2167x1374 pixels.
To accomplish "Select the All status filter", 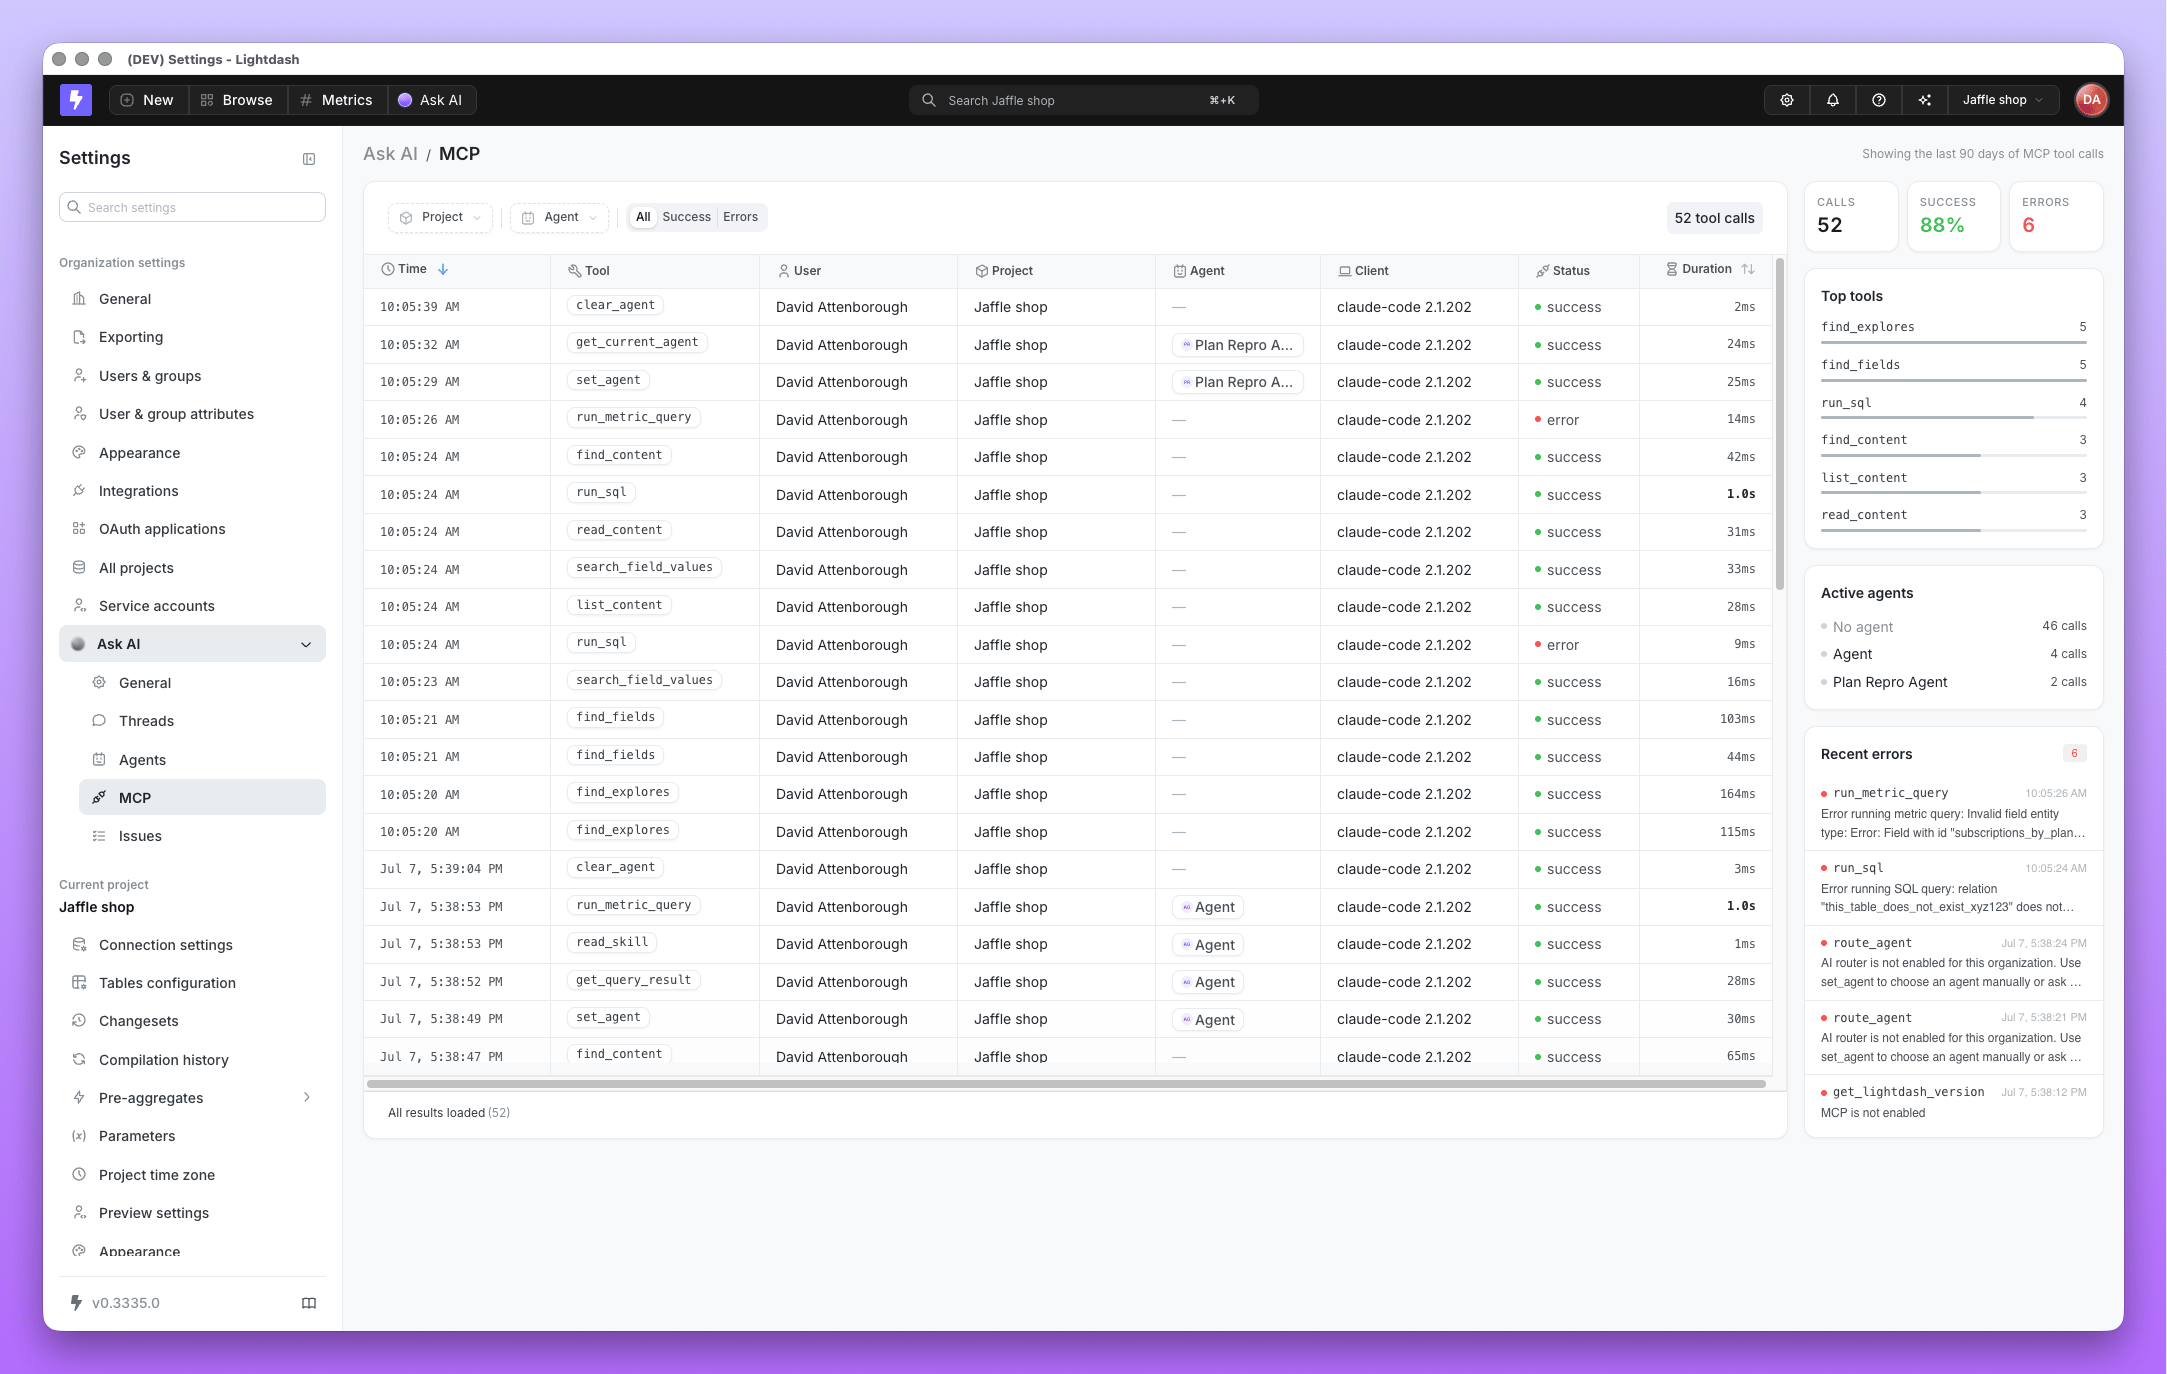I will (643, 217).
